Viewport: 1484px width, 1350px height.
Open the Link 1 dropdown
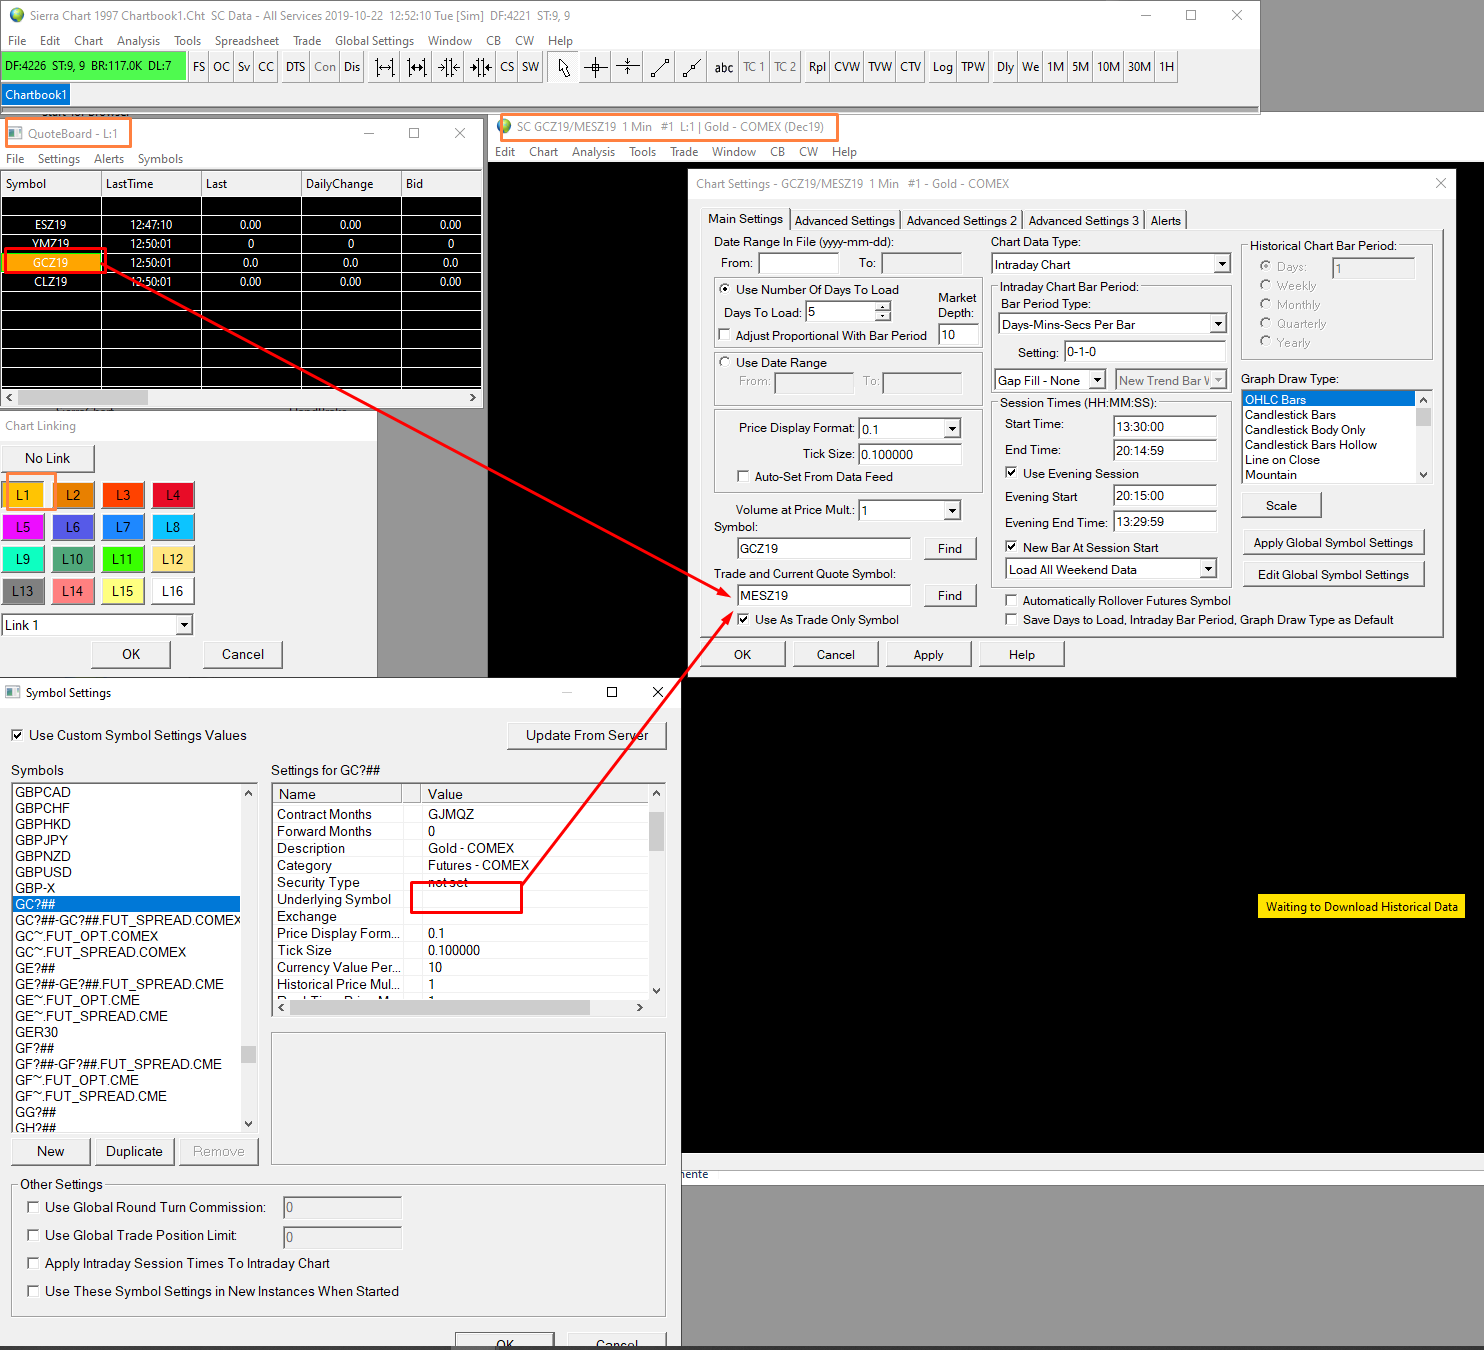pos(184,625)
